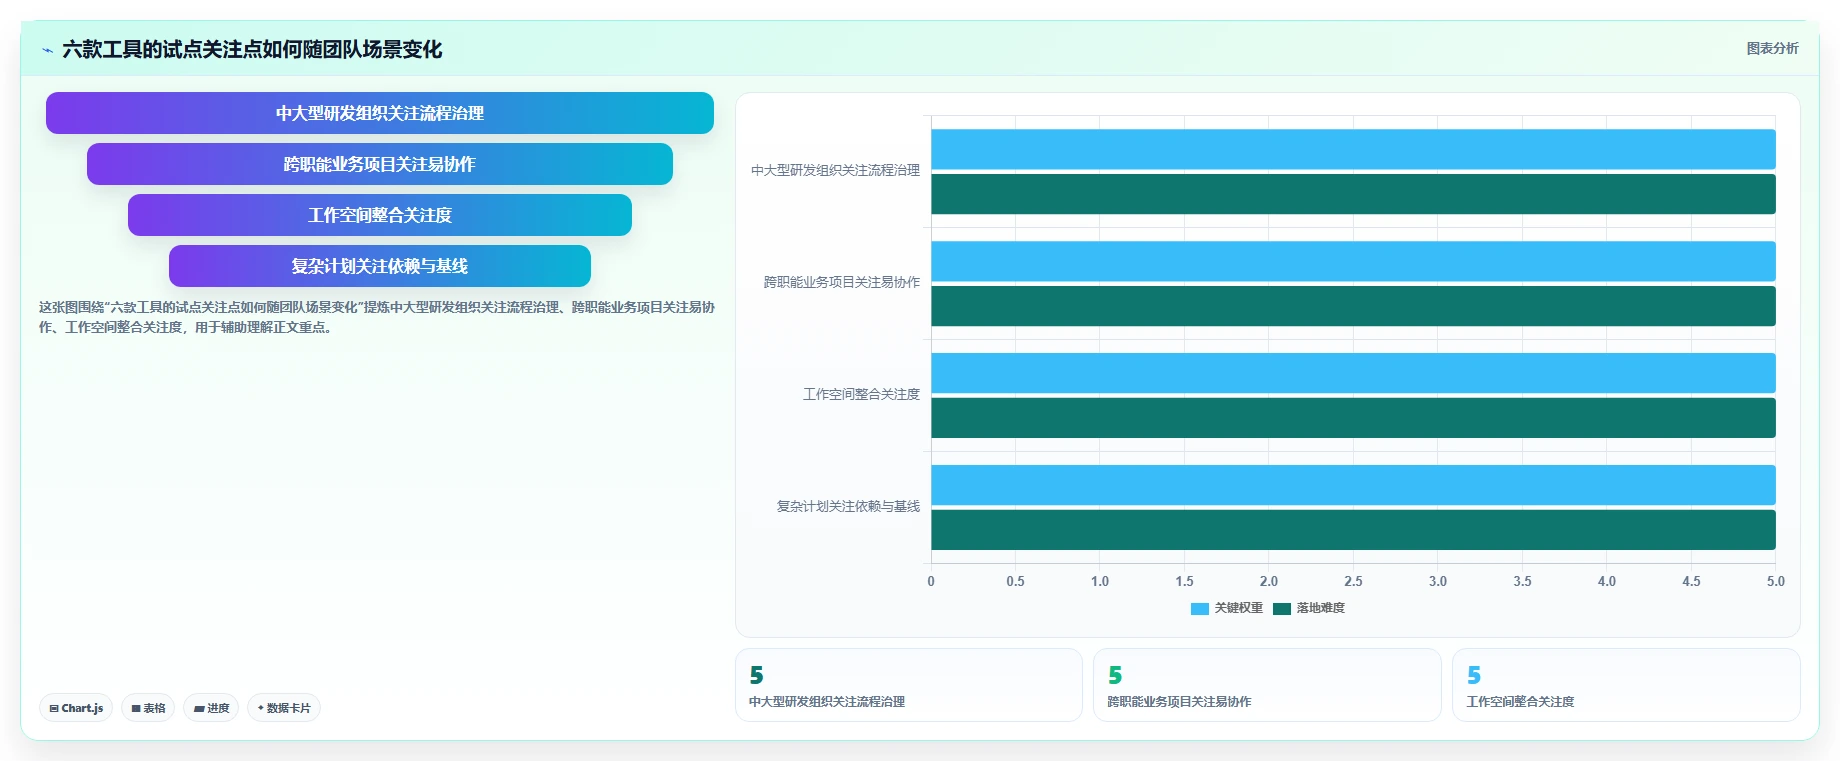Viewport: 1840px width, 761px height.
Task: Click the y-axis label 跨职能业务项目关注易协作
Action: pyautogui.click(x=842, y=283)
